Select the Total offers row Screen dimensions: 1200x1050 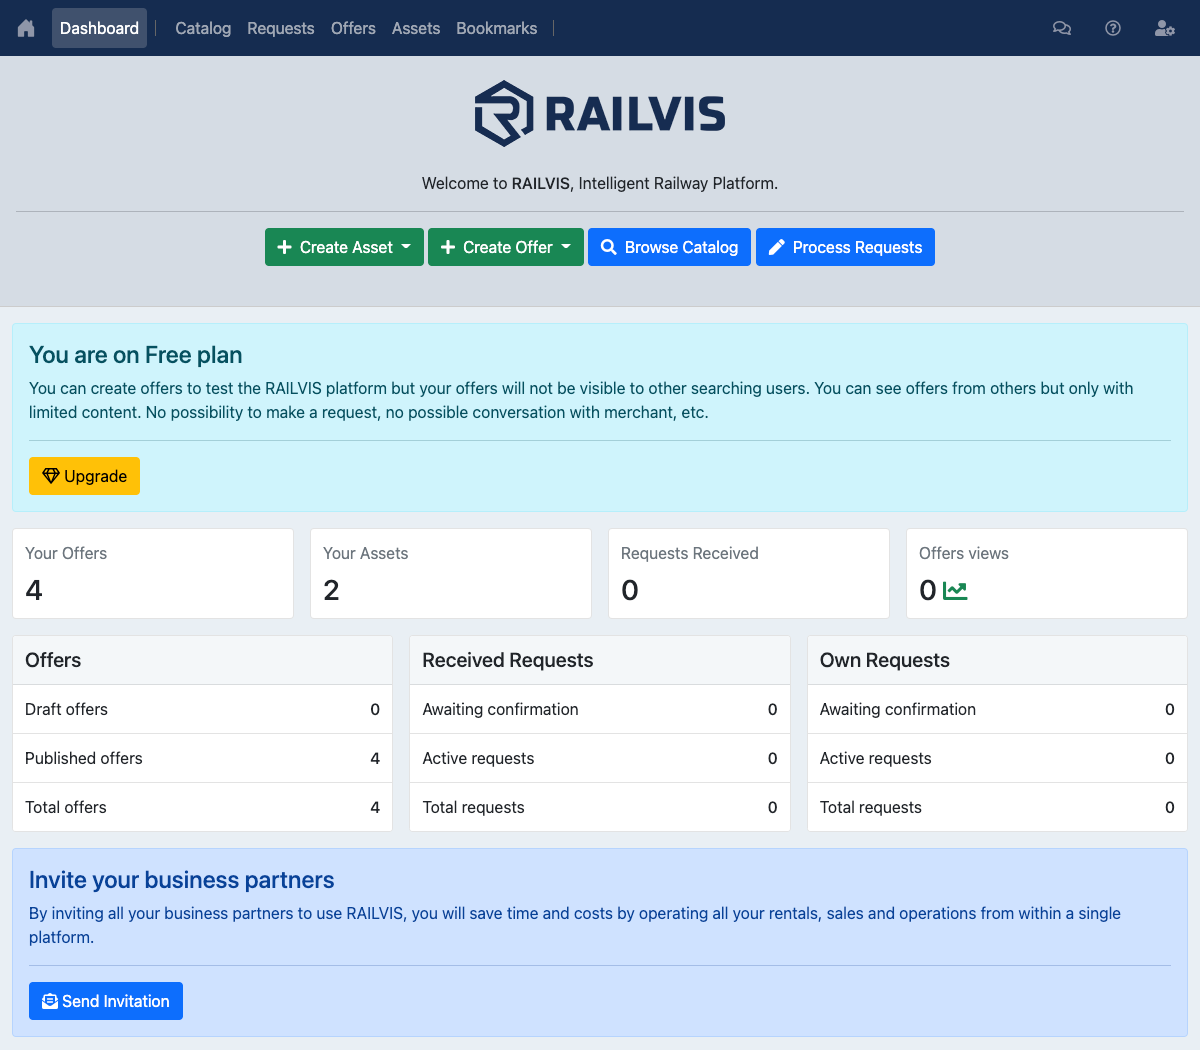(202, 807)
